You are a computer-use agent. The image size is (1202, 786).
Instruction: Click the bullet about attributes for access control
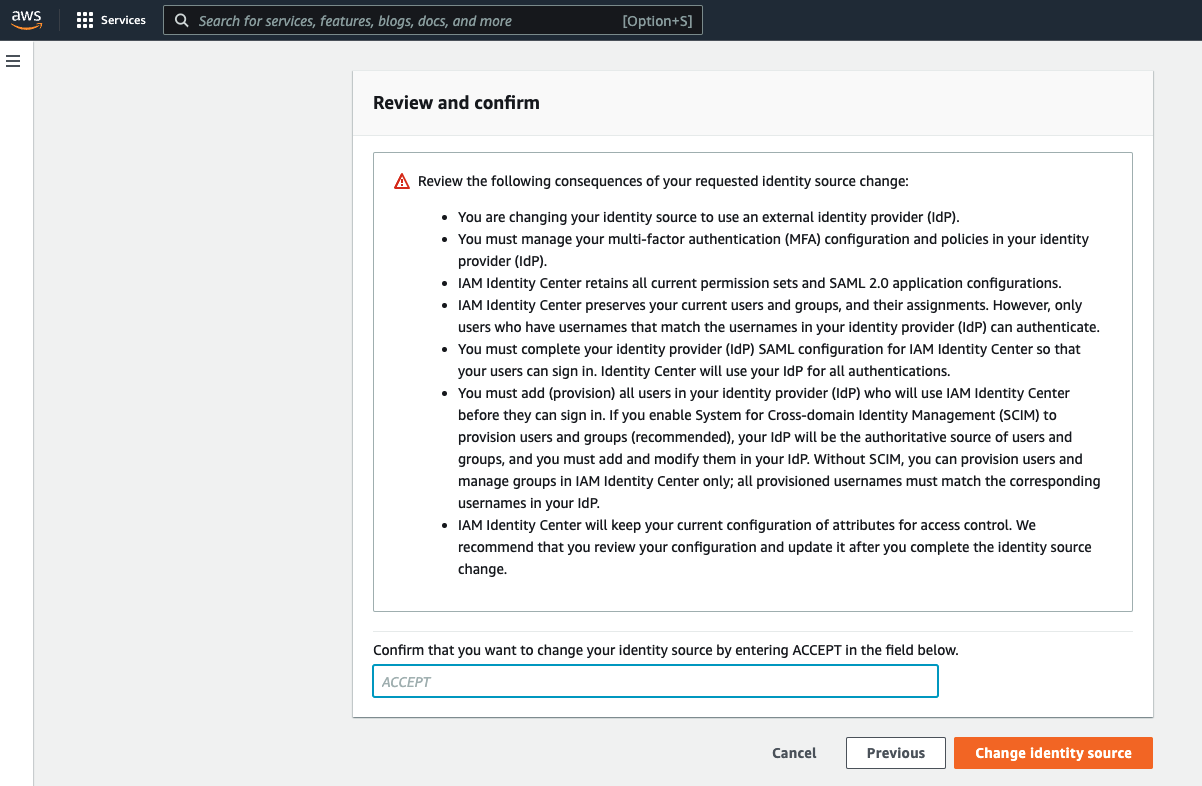(775, 547)
